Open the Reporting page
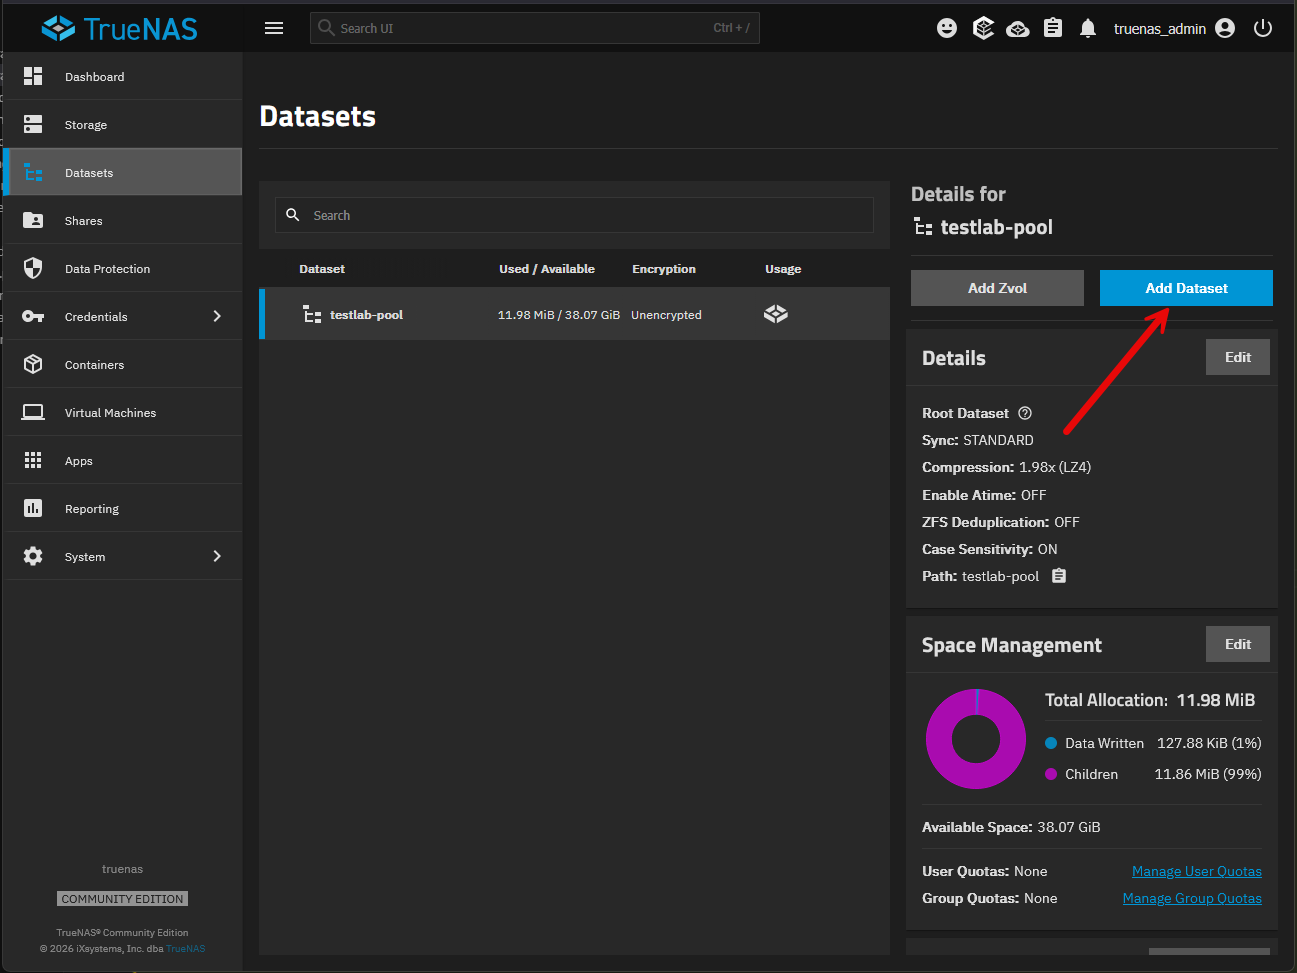1297x973 pixels. coord(124,509)
